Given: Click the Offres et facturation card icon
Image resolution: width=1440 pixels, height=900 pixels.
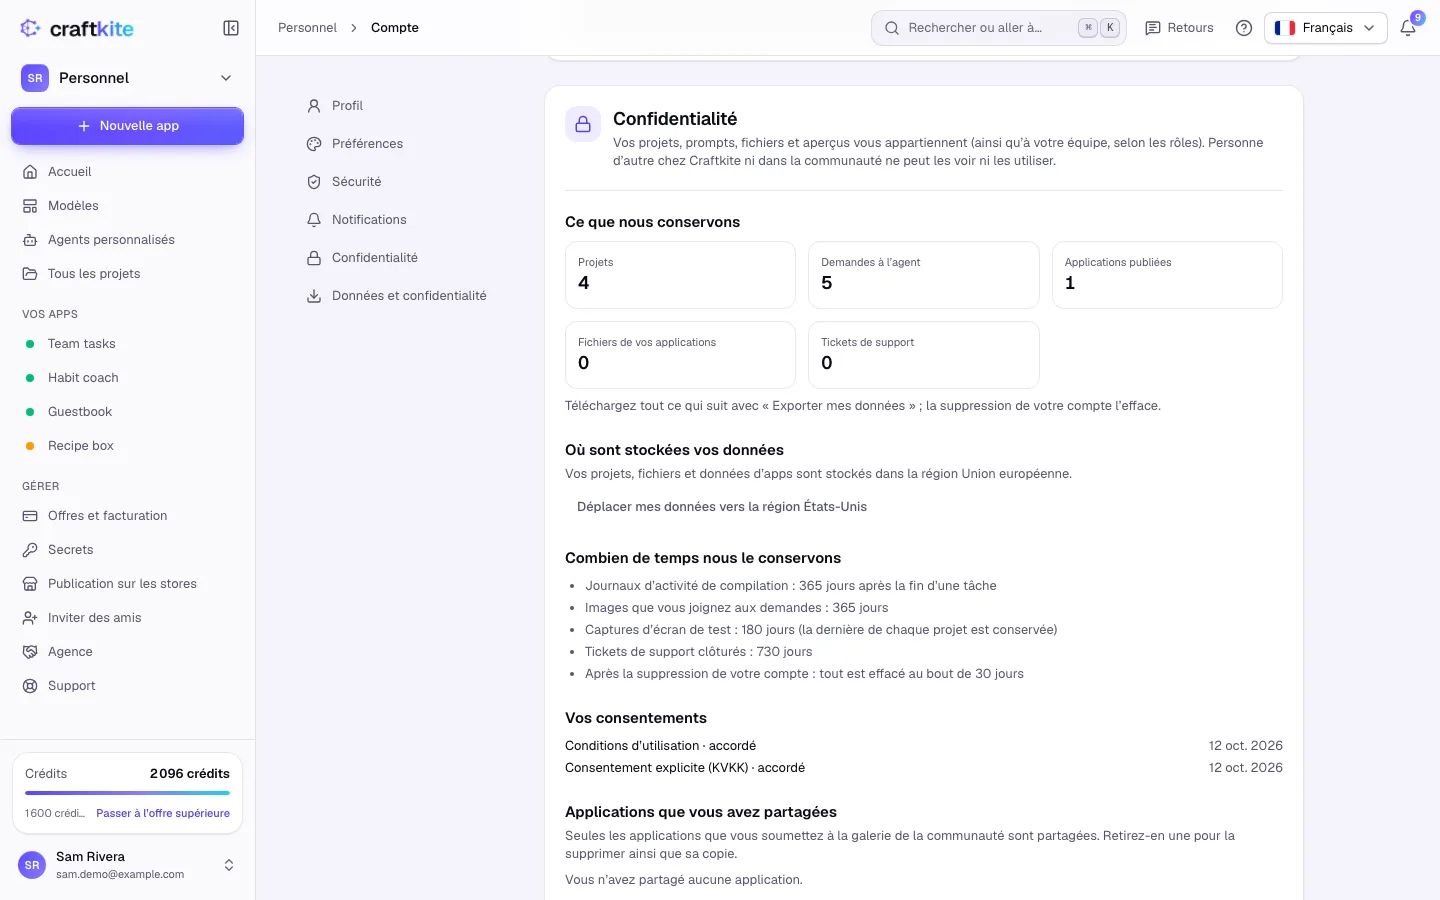Looking at the screenshot, I should pyautogui.click(x=30, y=516).
